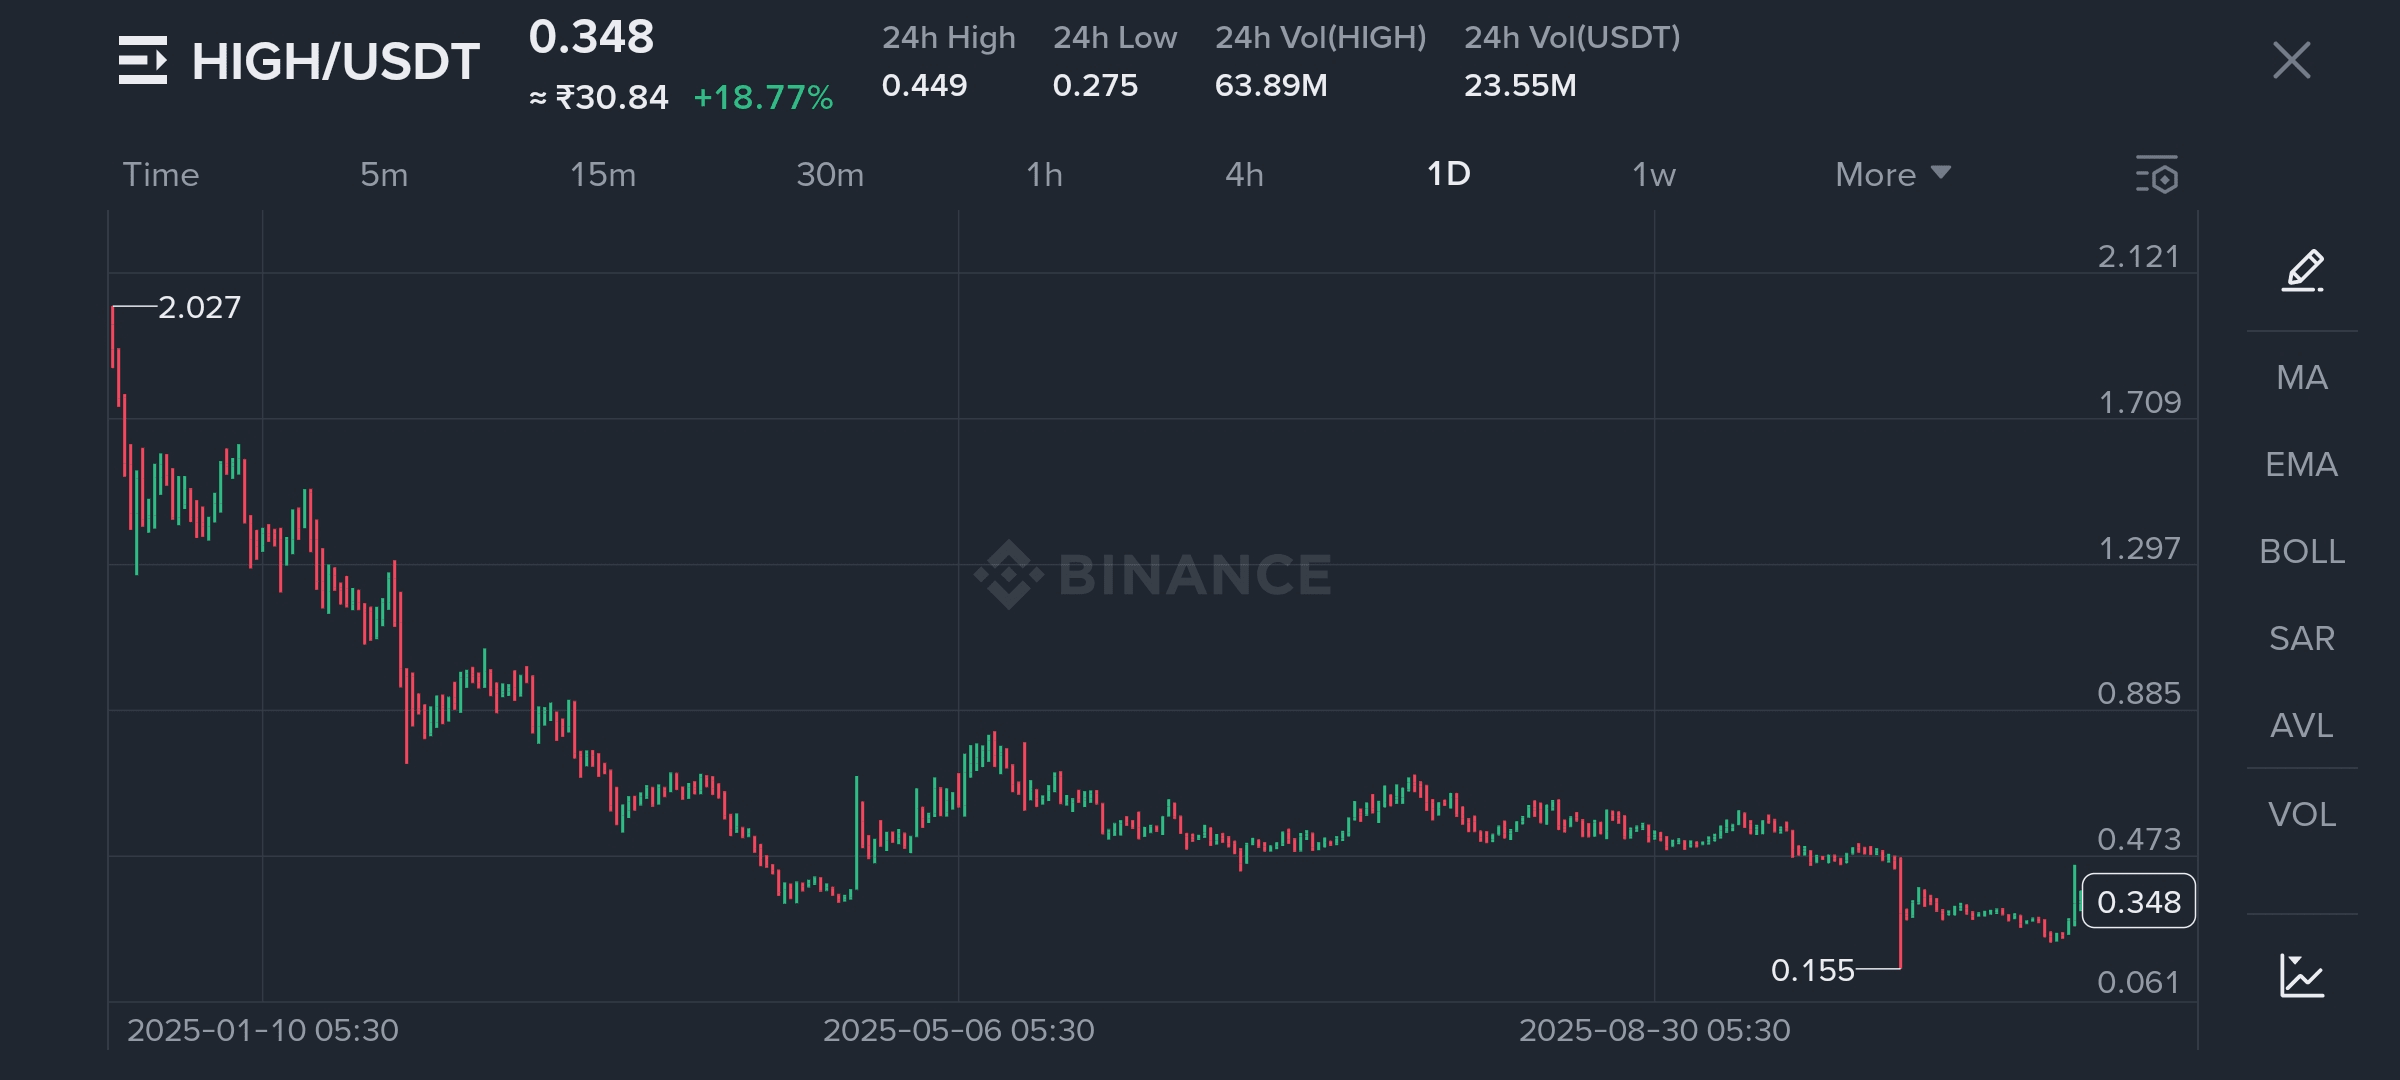This screenshot has height=1080, width=2400.
Task: Switch to the 5m timeframe
Action: click(384, 175)
